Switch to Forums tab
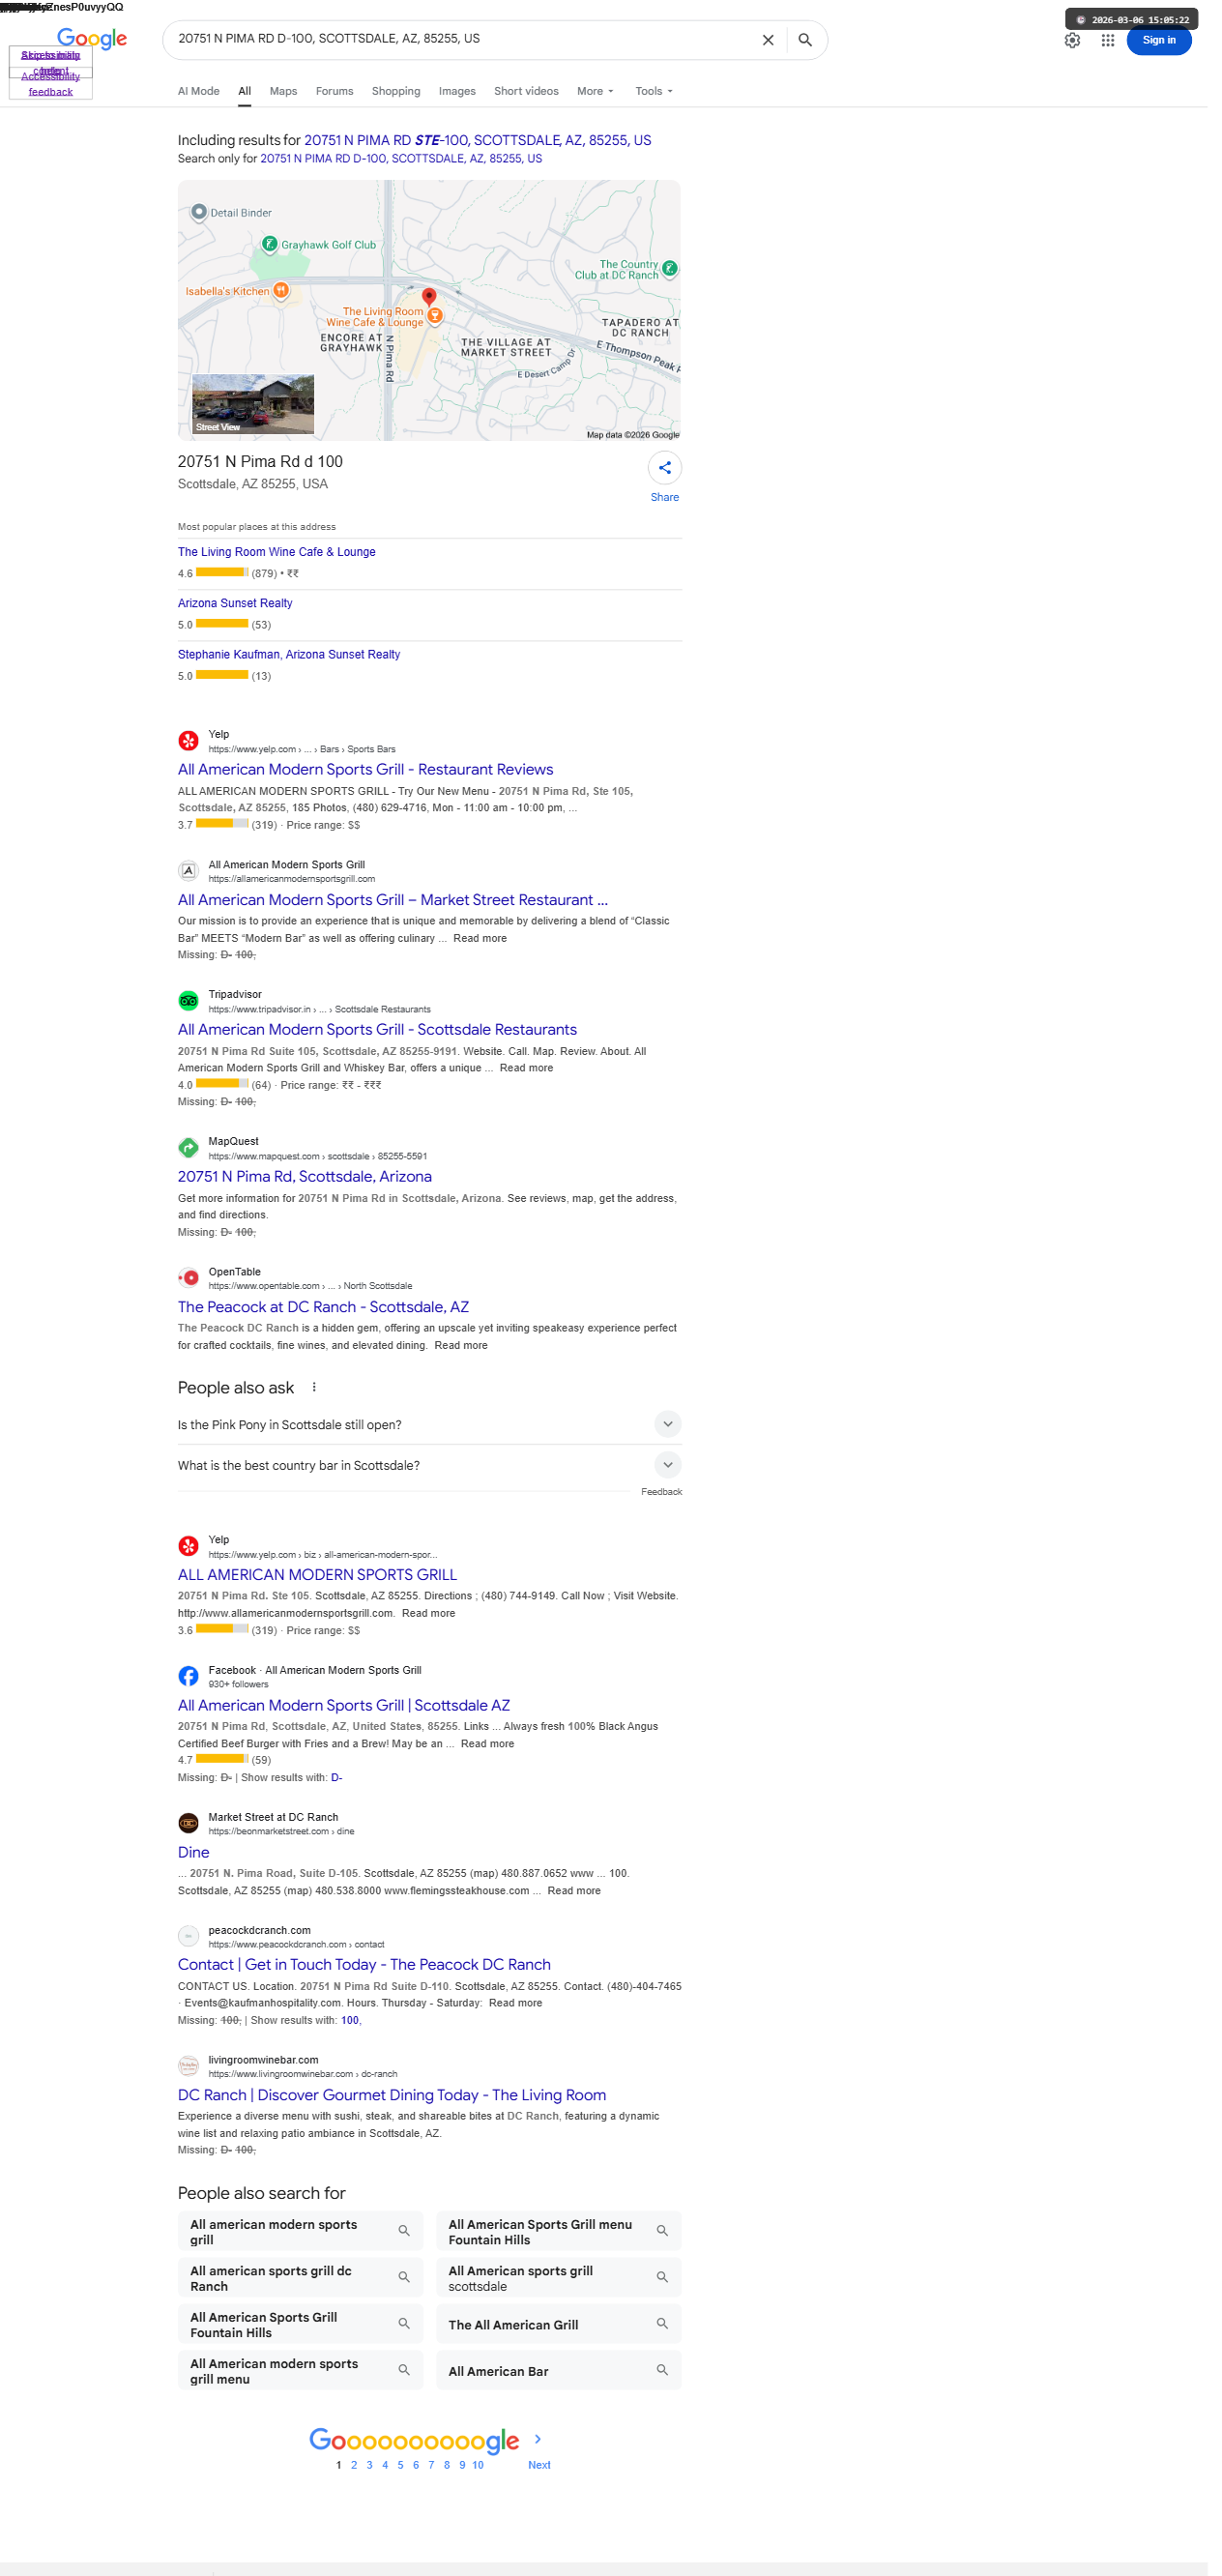The image size is (1222, 2576). coord(338,92)
